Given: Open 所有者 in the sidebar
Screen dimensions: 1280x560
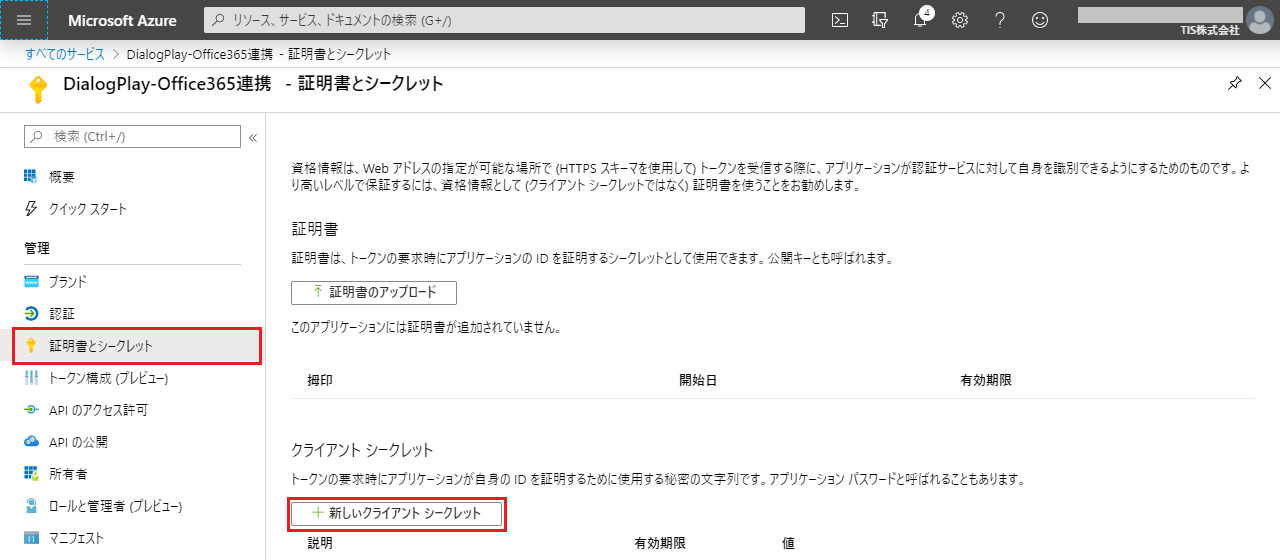Looking at the screenshot, I should click(x=68, y=474).
